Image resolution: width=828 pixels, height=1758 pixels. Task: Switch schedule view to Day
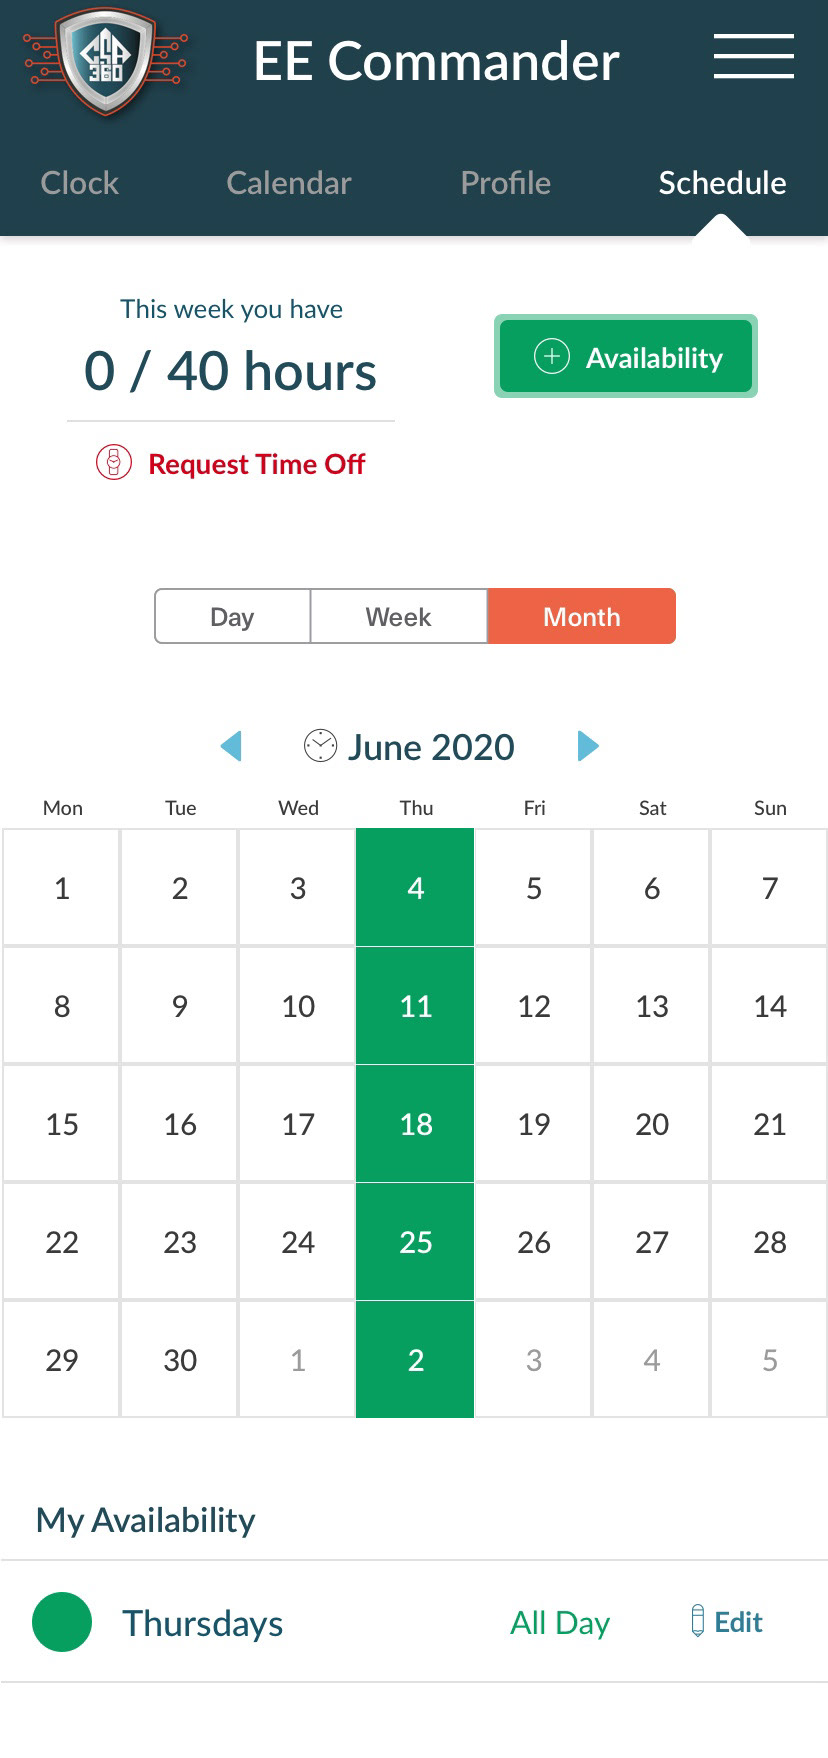pyautogui.click(x=232, y=616)
